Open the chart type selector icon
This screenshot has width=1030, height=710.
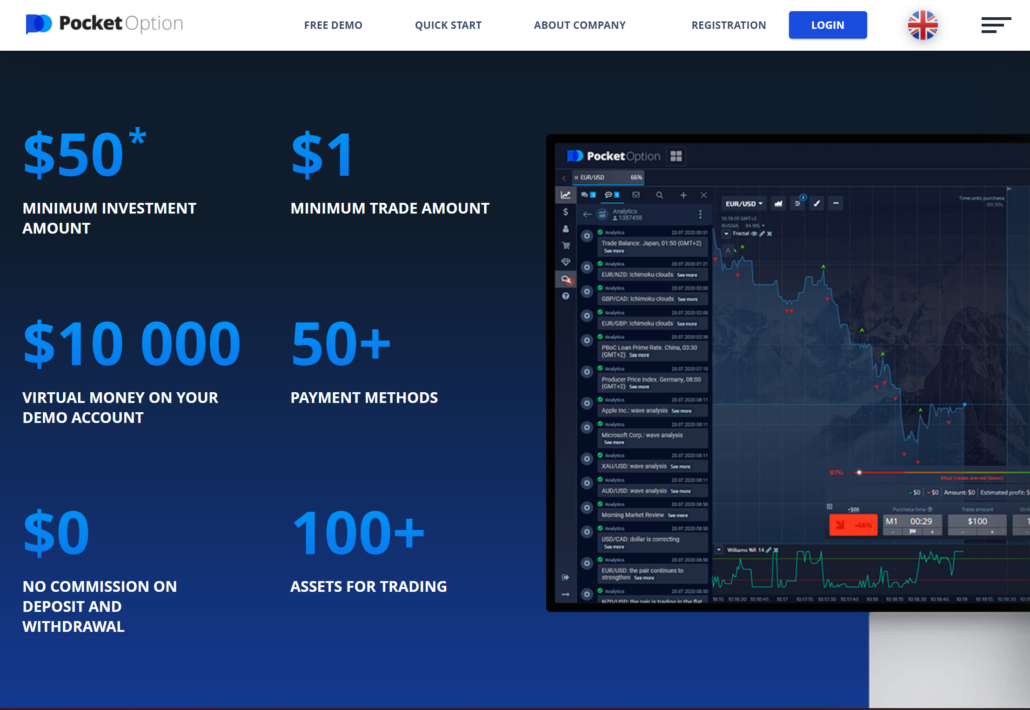(778, 204)
